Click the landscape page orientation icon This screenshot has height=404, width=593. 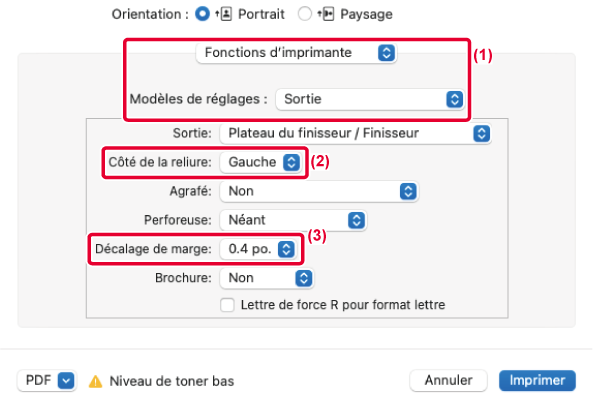pos(326,14)
